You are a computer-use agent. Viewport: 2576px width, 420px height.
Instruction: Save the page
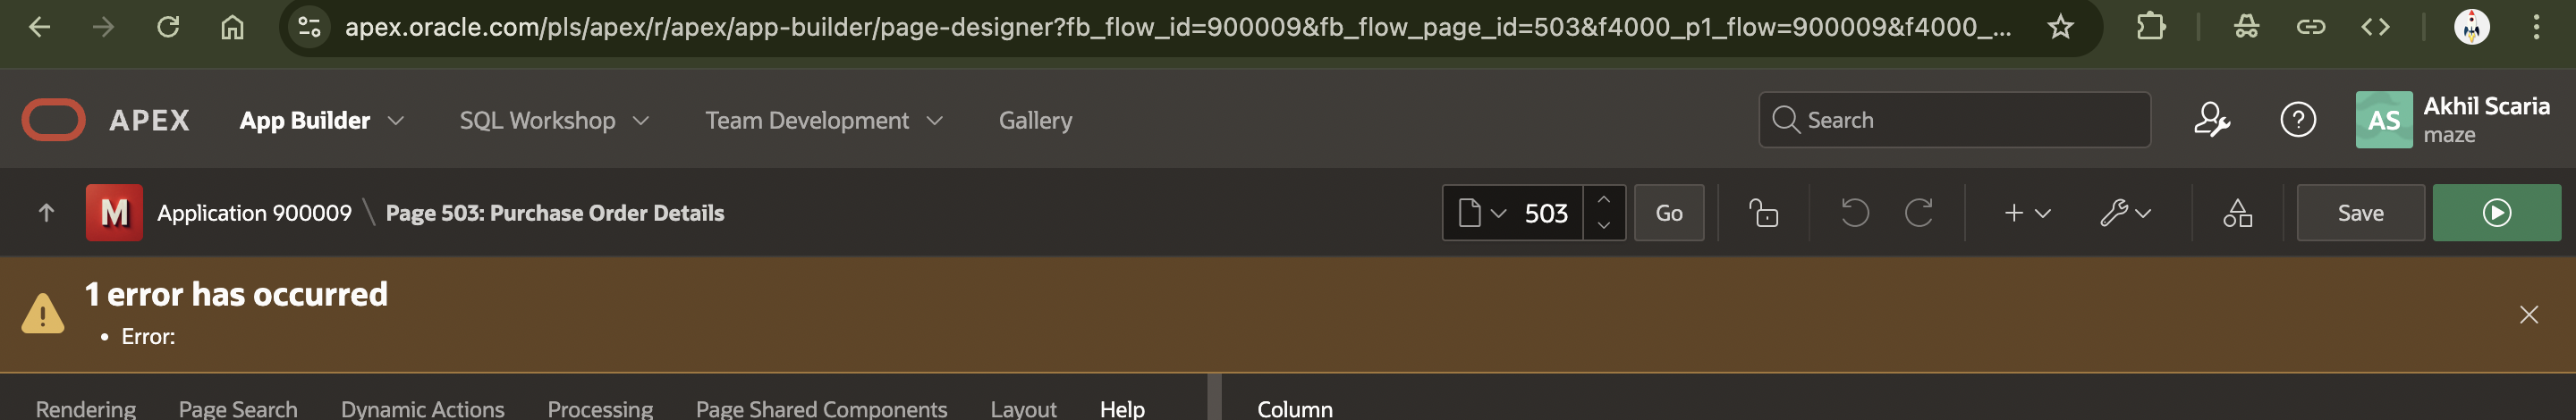click(x=2360, y=213)
